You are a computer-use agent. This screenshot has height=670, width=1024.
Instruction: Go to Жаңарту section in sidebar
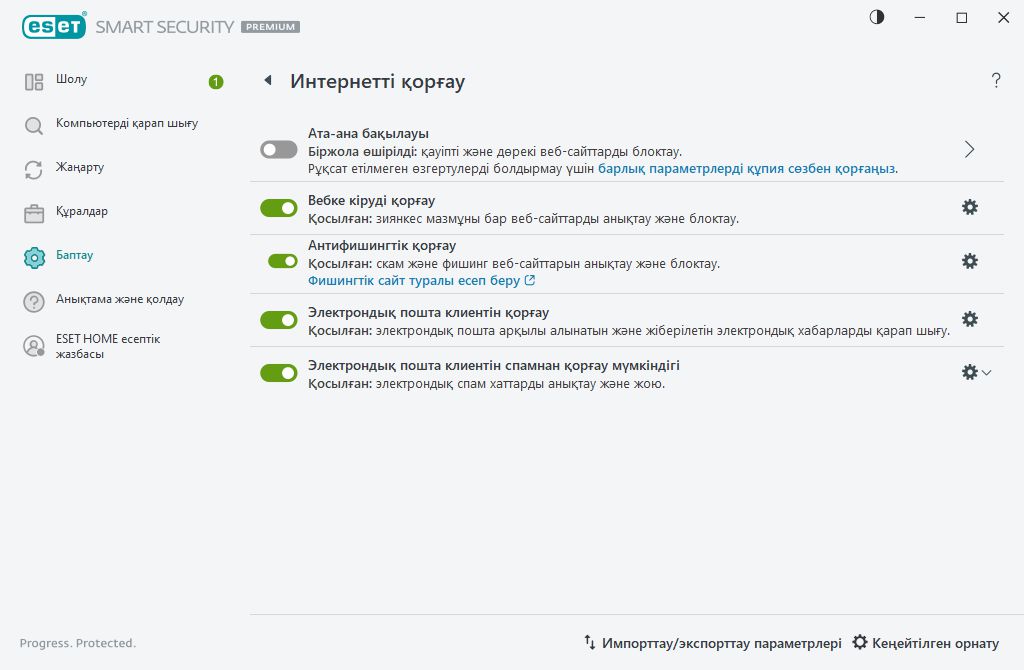tap(80, 167)
